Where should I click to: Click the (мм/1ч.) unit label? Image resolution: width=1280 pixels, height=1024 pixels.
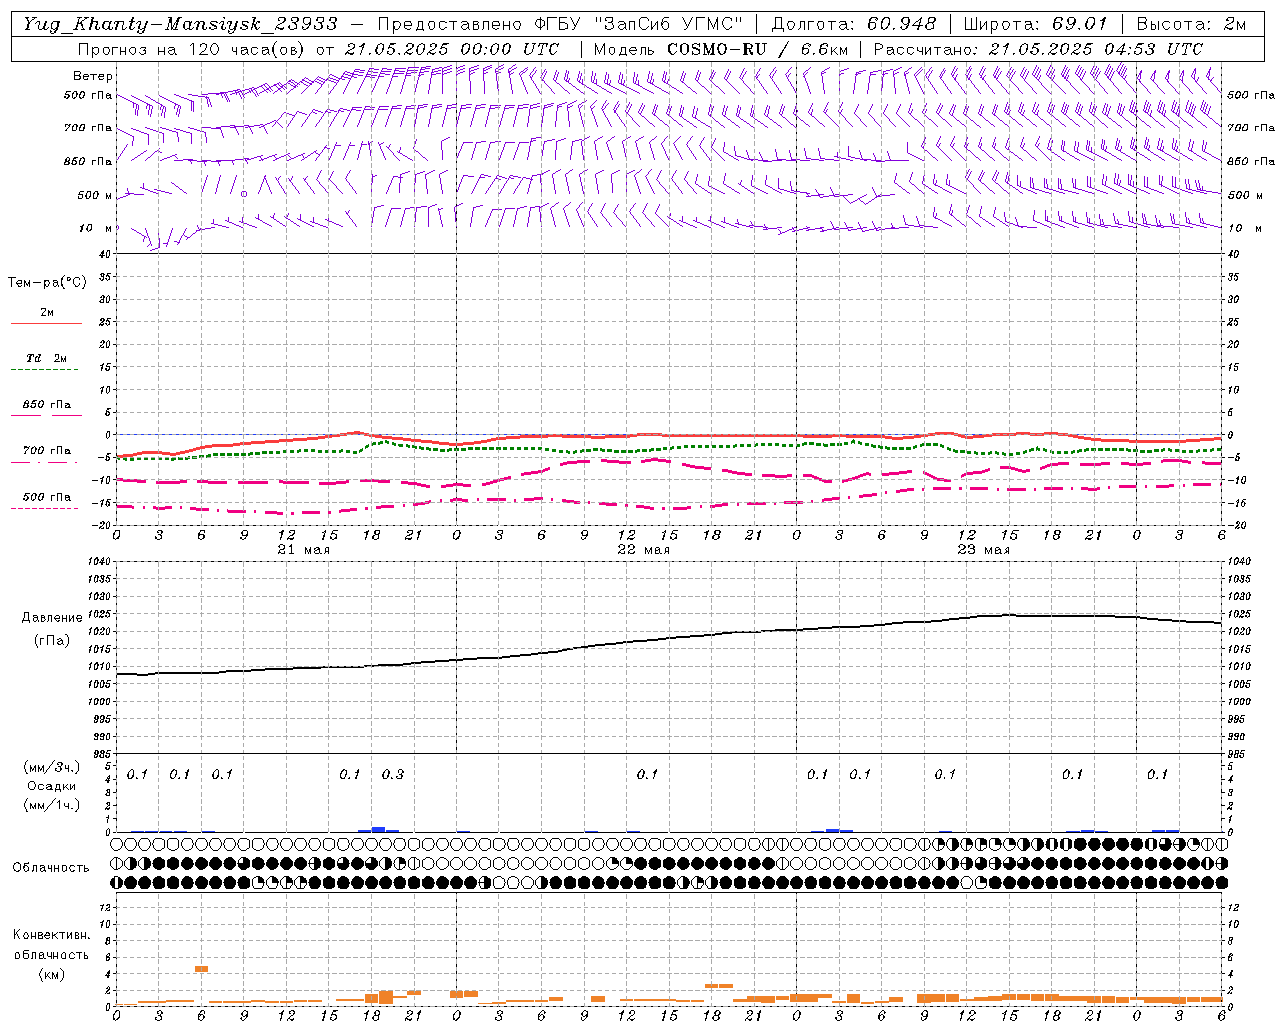click(x=52, y=805)
